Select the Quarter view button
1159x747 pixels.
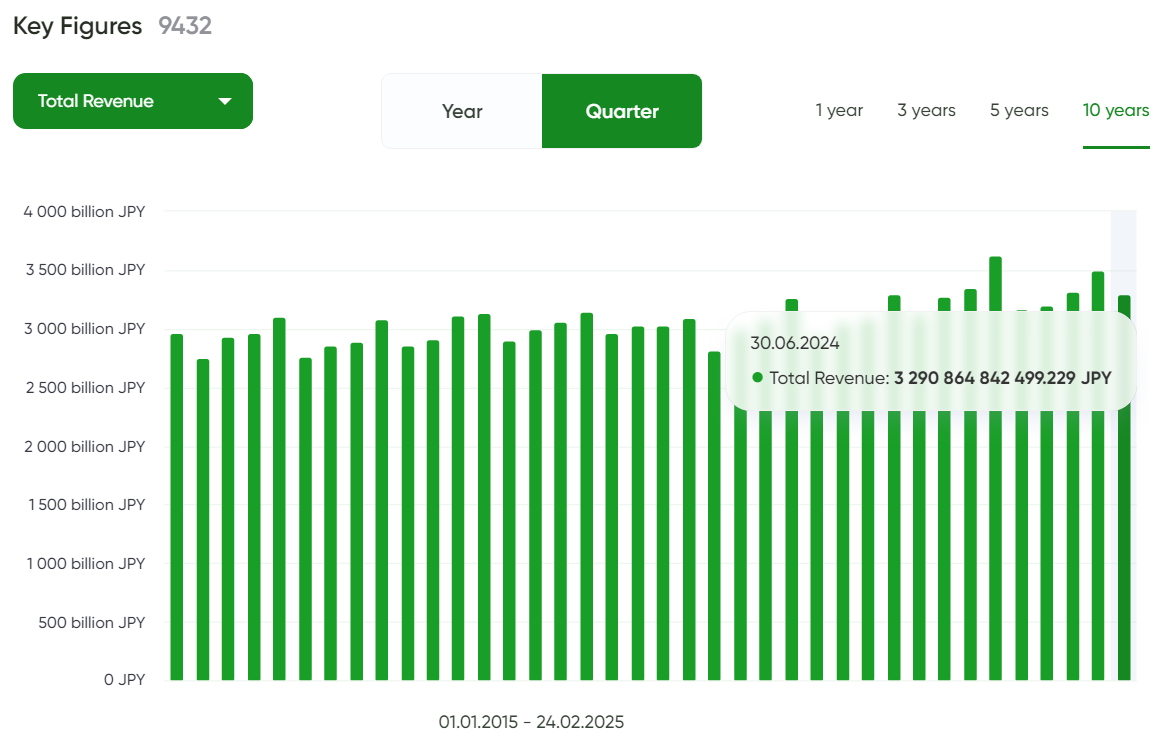tap(622, 112)
